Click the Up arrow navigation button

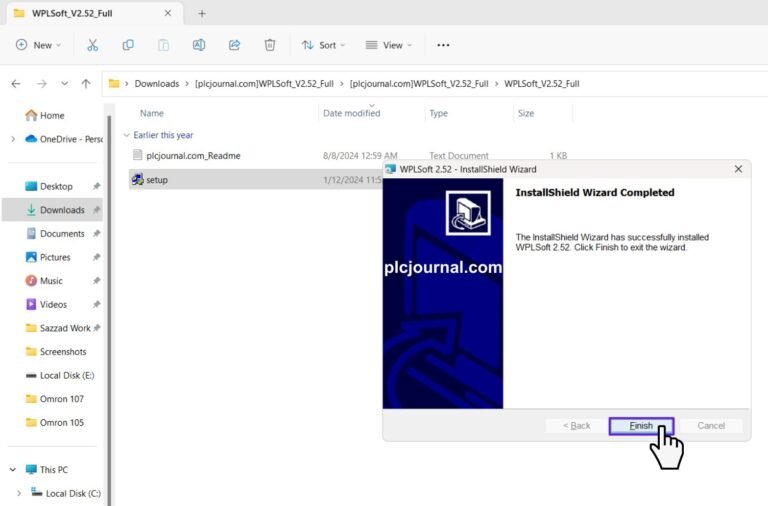(86, 84)
